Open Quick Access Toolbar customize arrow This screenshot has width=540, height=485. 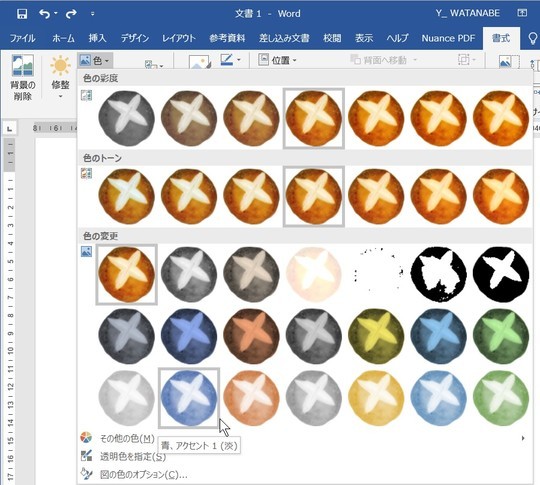(93, 14)
